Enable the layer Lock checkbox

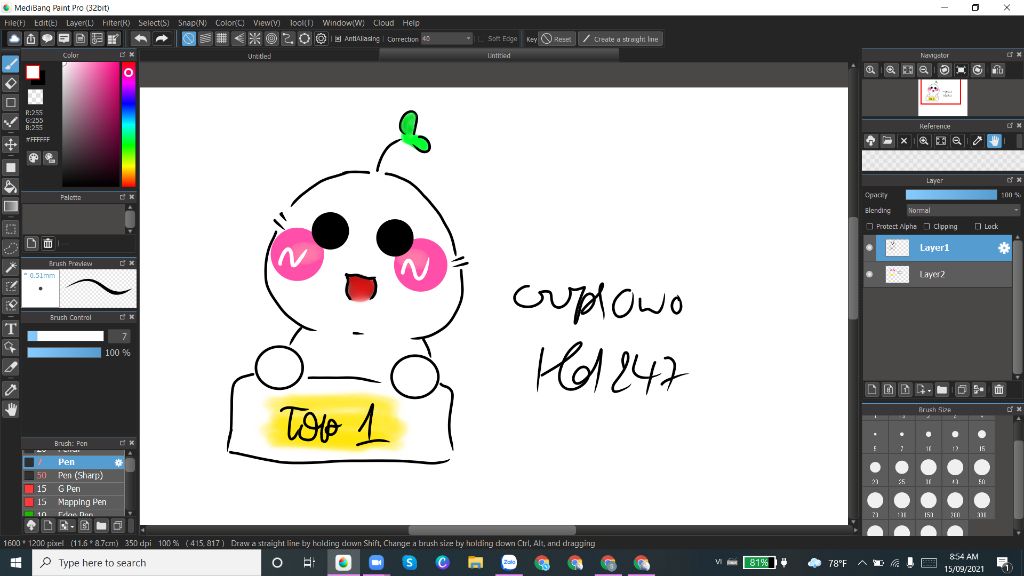pos(978,227)
